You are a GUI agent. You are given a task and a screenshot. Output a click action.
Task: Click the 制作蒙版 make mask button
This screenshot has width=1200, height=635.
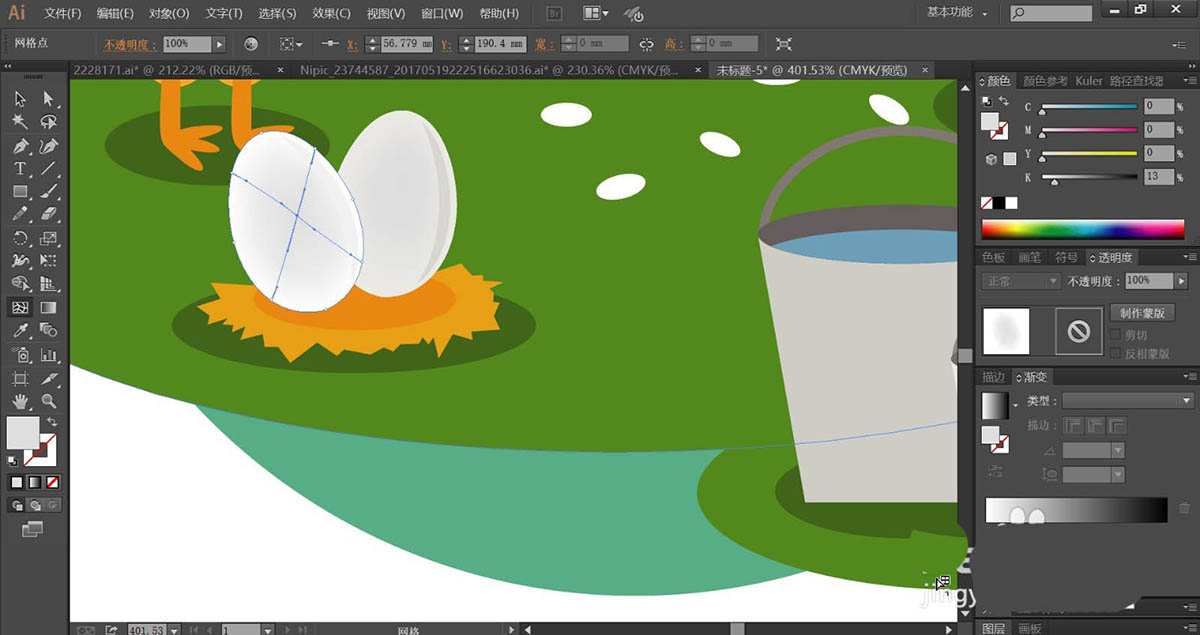[1142, 313]
